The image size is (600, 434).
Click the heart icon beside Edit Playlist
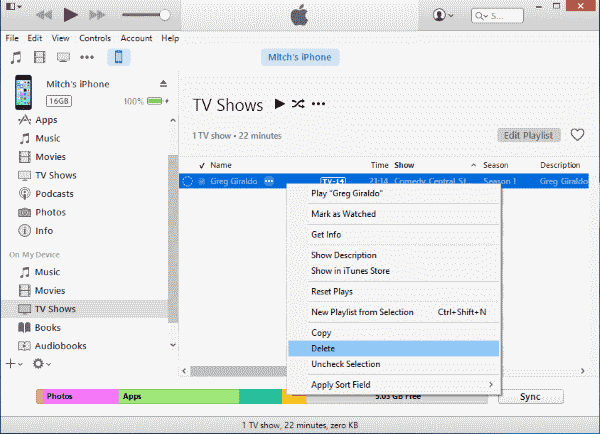tap(577, 135)
